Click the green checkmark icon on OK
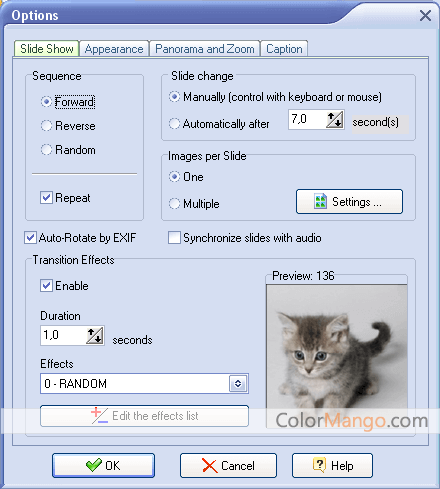 94,465
